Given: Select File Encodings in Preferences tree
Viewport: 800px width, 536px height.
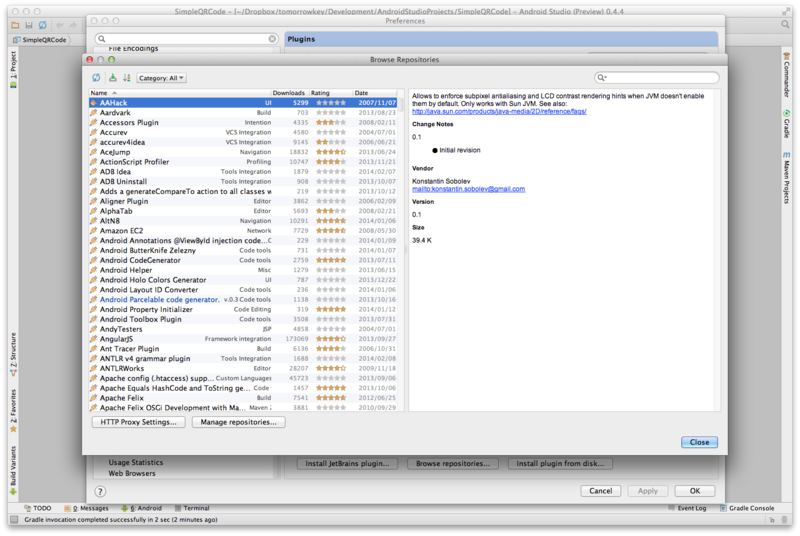Looking at the screenshot, I should click(133, 48).
